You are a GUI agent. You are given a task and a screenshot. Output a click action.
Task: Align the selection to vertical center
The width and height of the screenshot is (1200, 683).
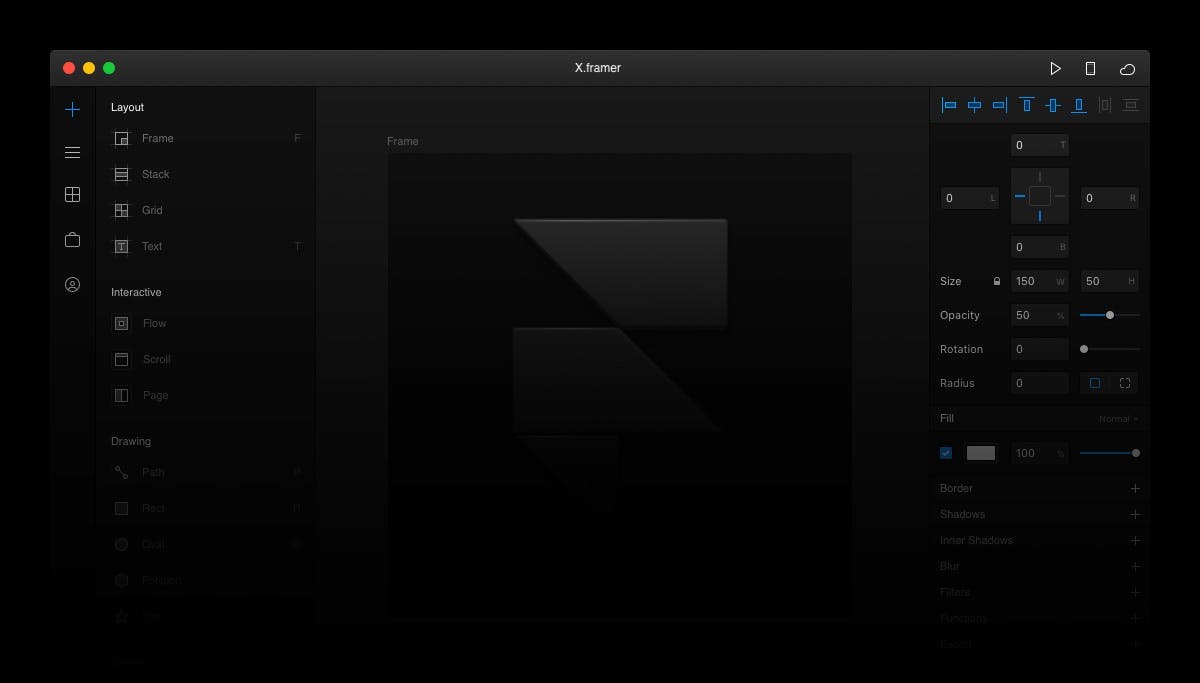1052,105
